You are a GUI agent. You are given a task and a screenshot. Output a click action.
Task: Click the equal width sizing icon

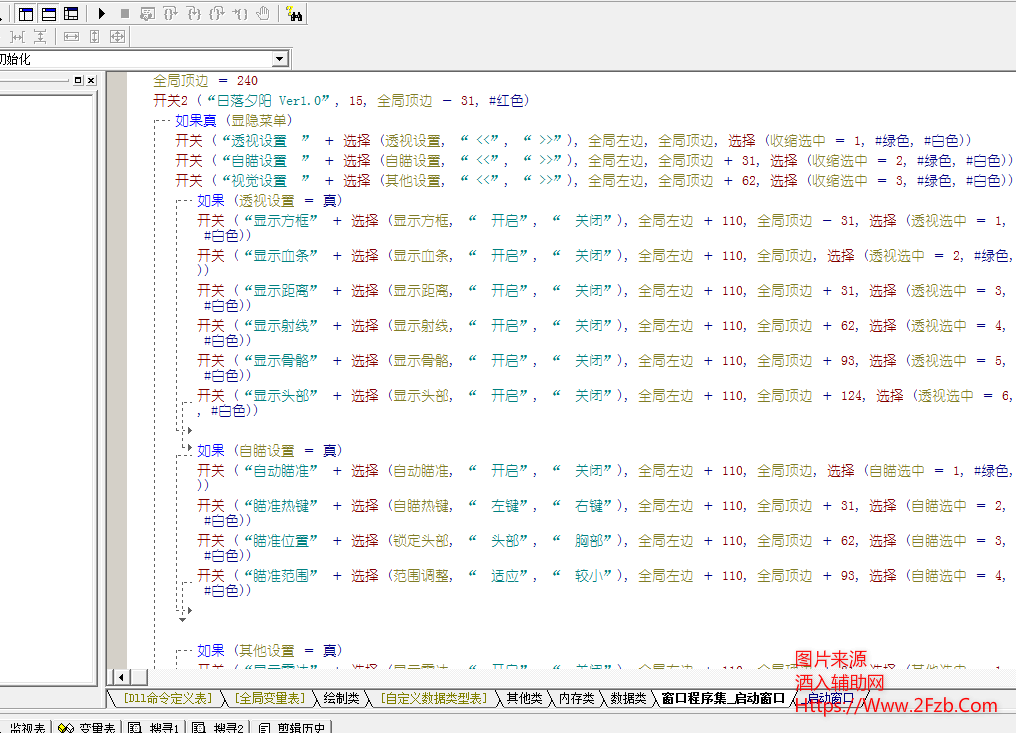[71, 36]
